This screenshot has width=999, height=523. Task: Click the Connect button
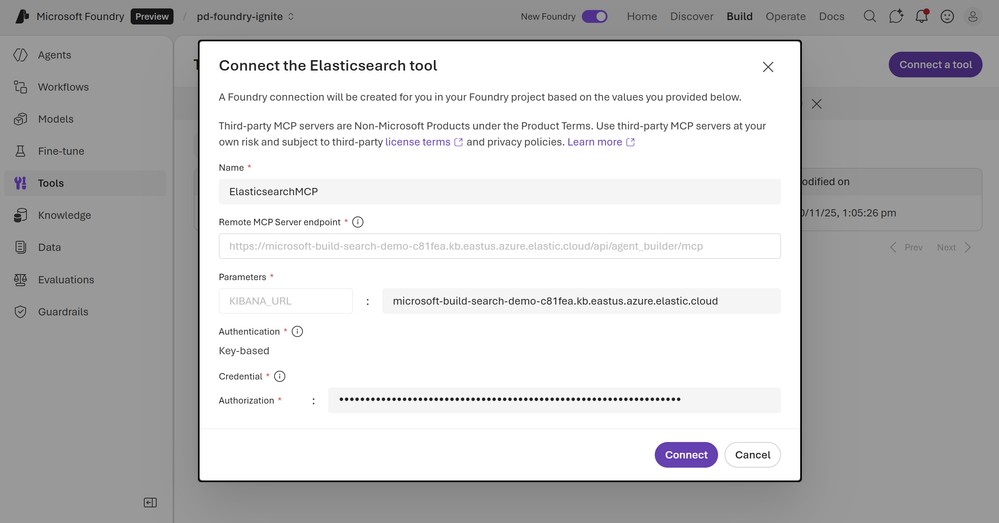point(686,455)
